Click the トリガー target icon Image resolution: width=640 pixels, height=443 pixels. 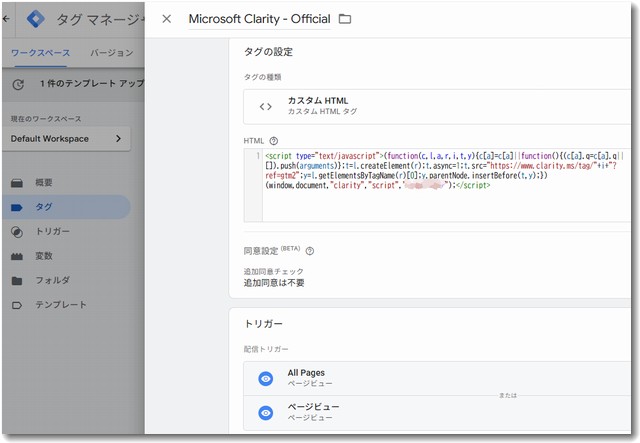coord(17,232)
